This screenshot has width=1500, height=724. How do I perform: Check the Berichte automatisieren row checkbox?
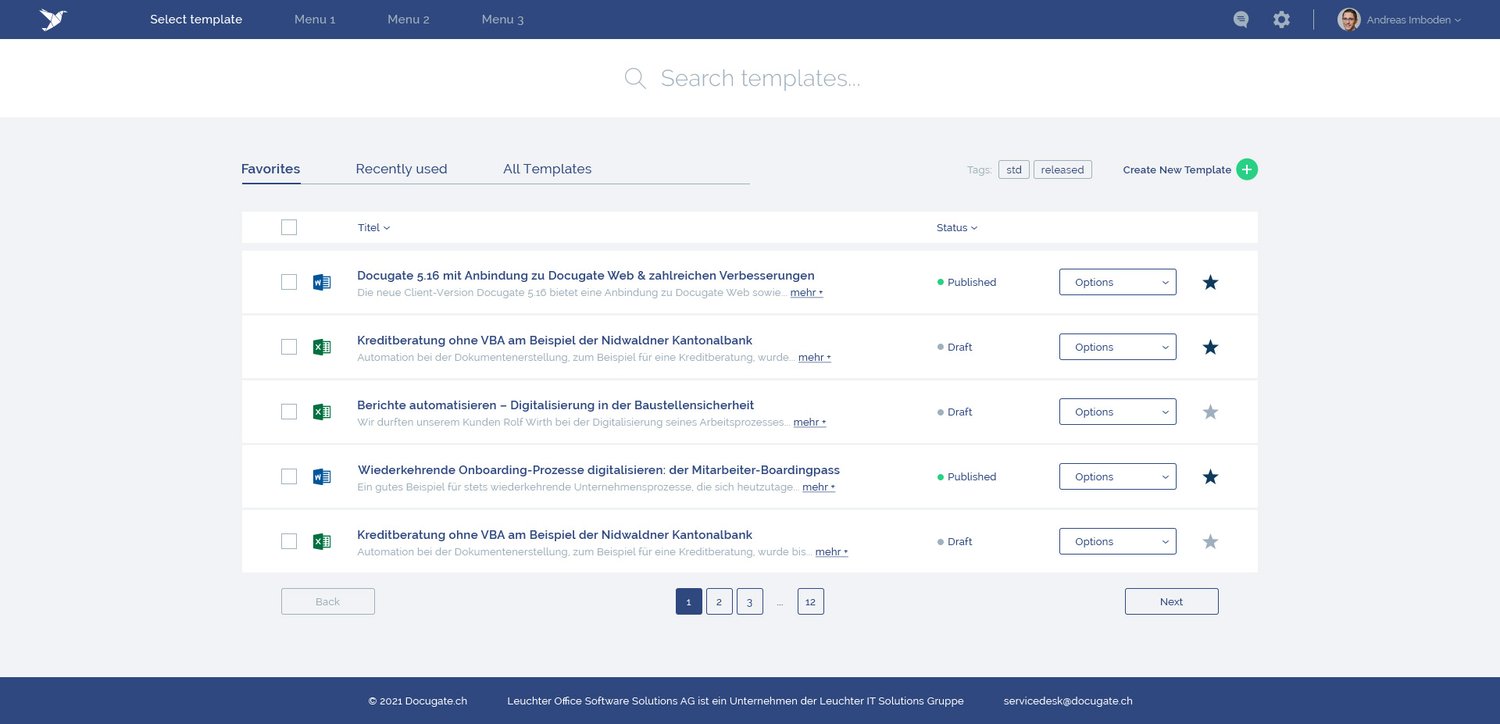coord(289,412)
